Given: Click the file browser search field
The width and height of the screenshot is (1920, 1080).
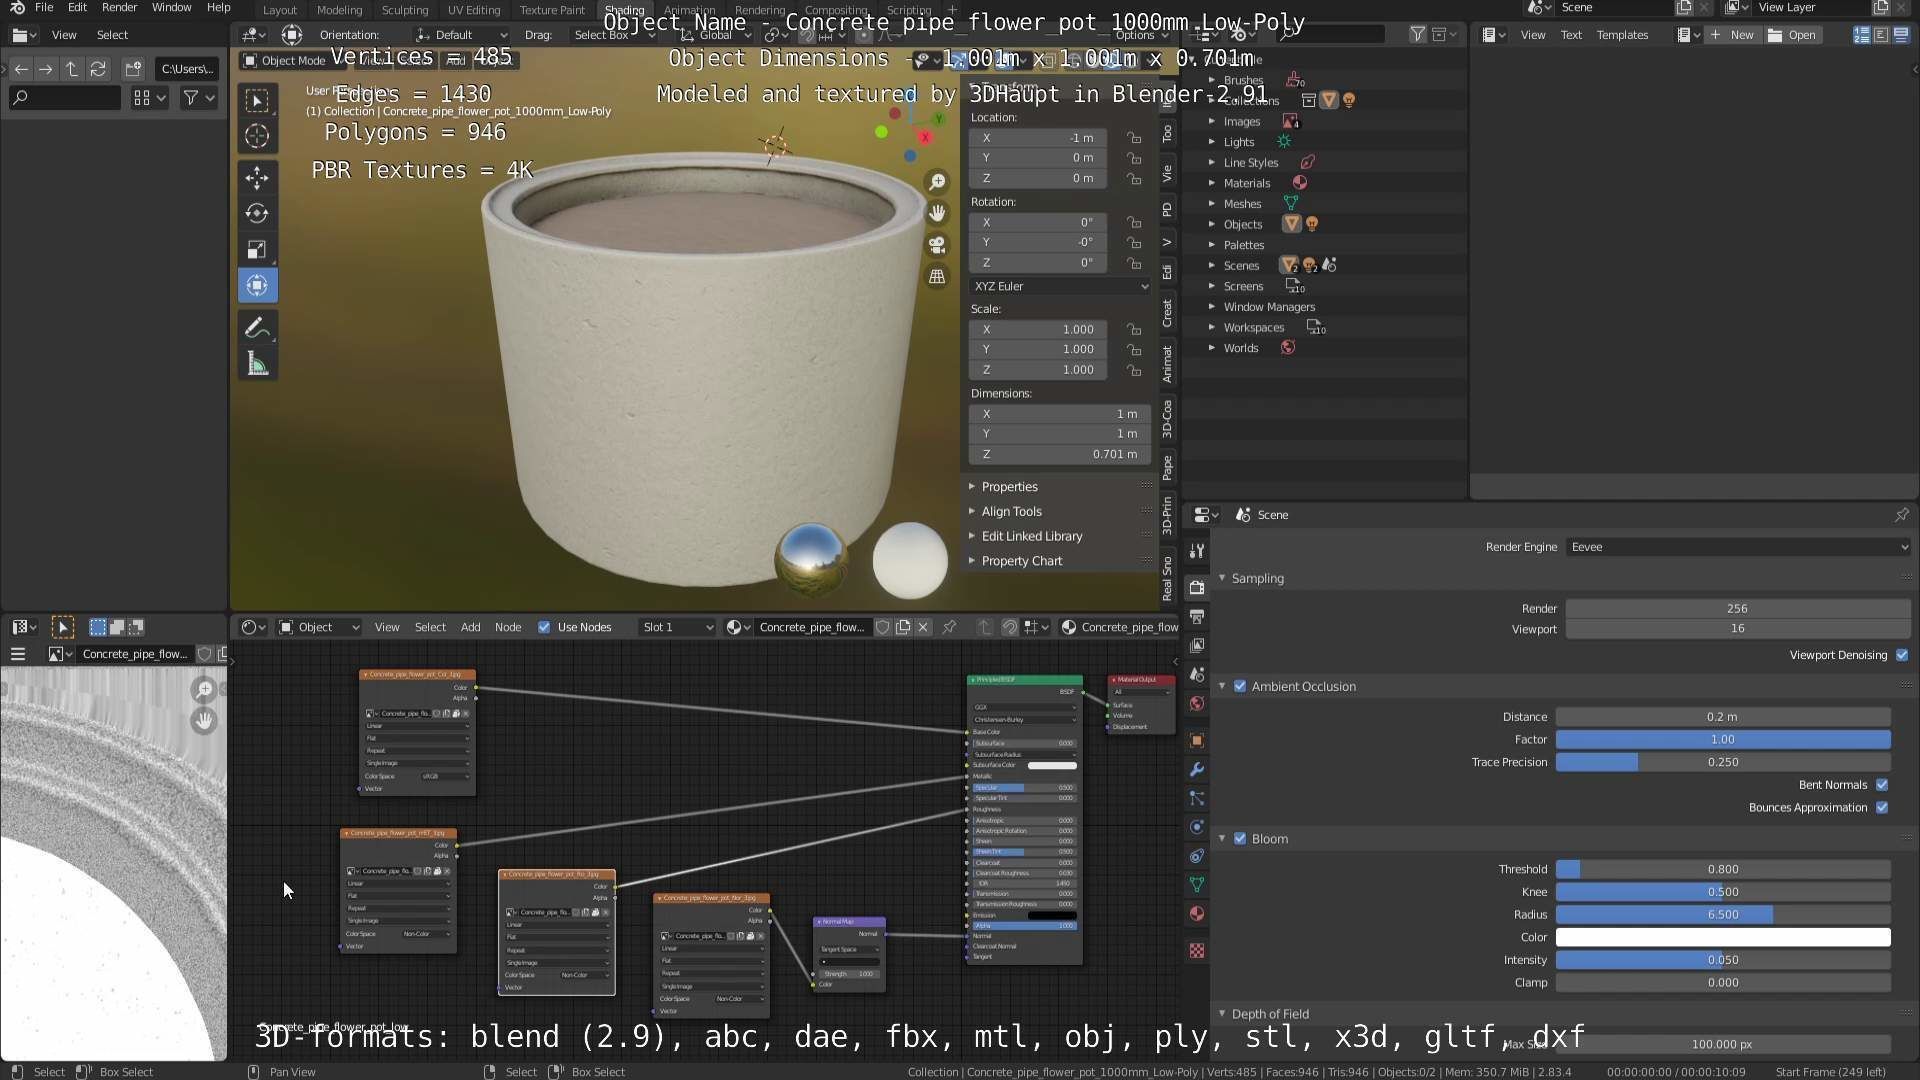Looking at the screenshot, I should click(x=65, y=98).
